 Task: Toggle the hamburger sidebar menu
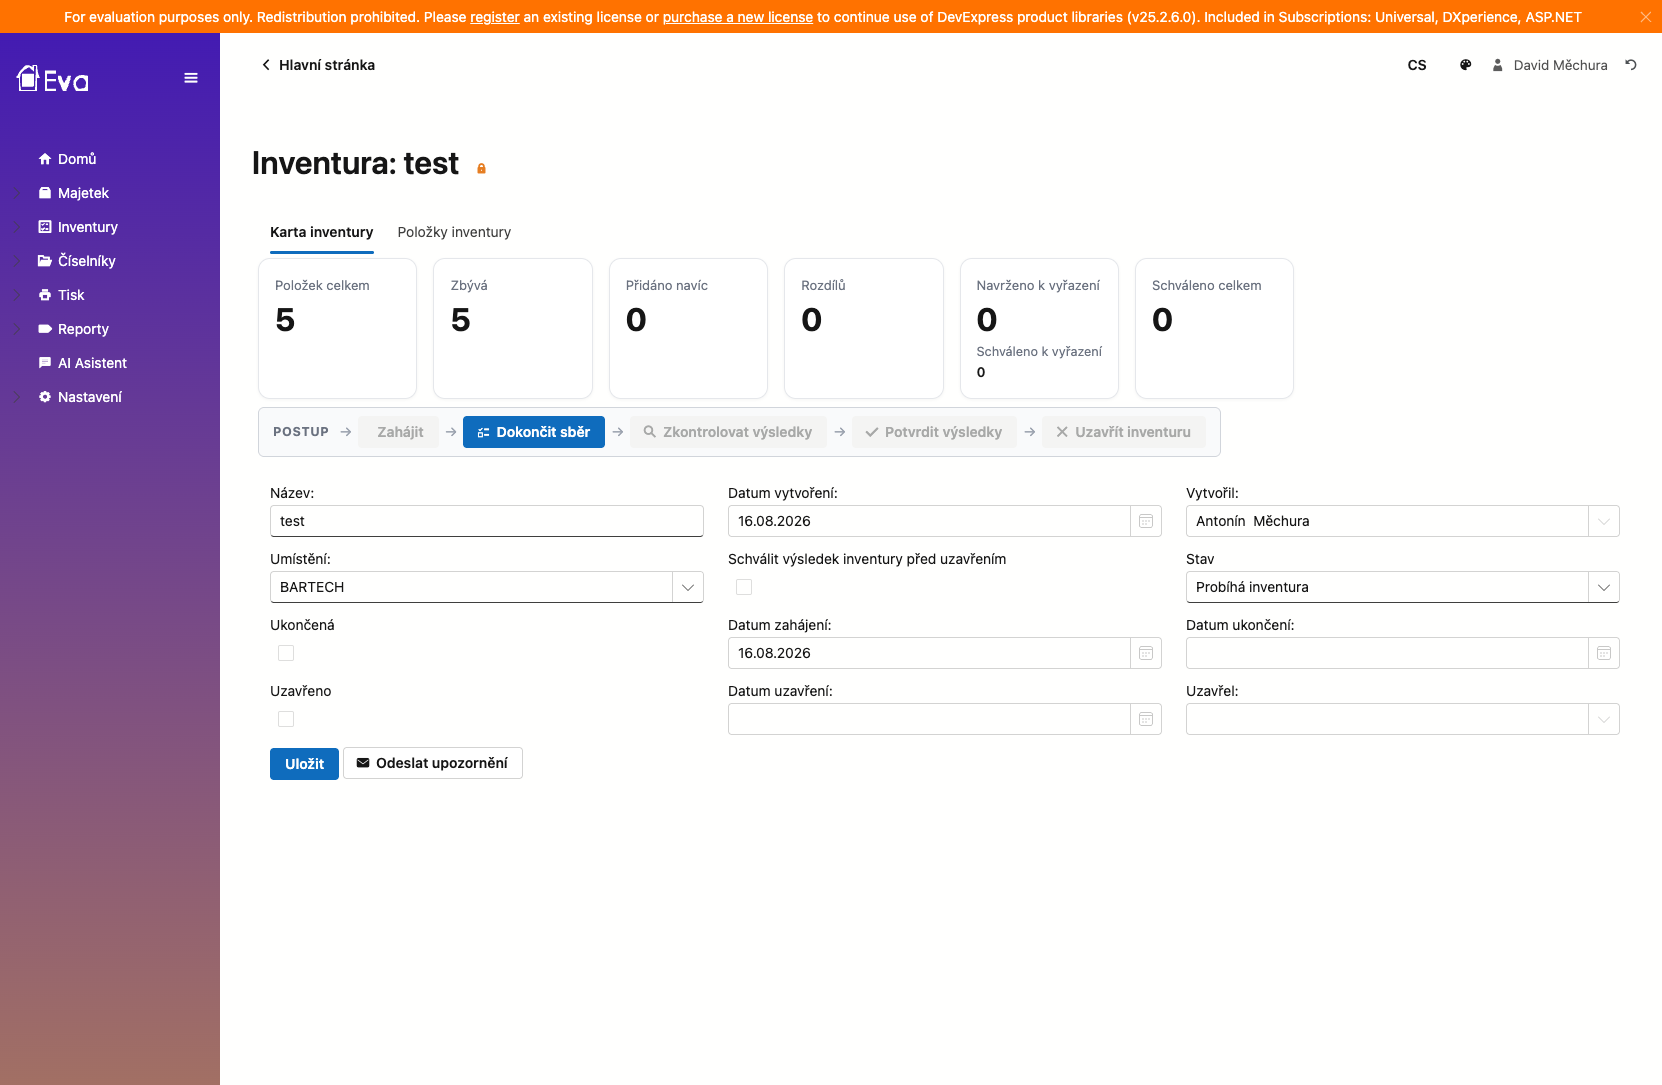point(191,78)
